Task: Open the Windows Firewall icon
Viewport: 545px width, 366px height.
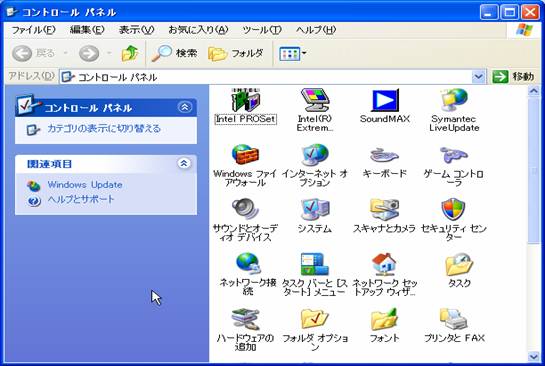Action: pyautogui.click(x=245, y=155)
